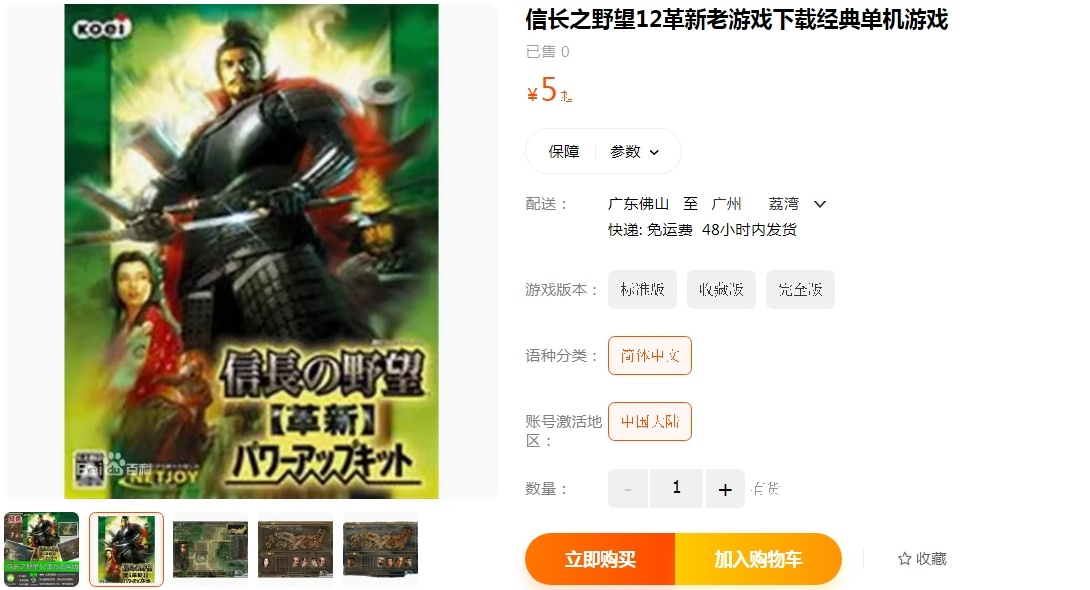This screenshot has height=590, width=1090.
Task: View the fourth screenshot thumbnail
Action: click(x=295, y=549)
